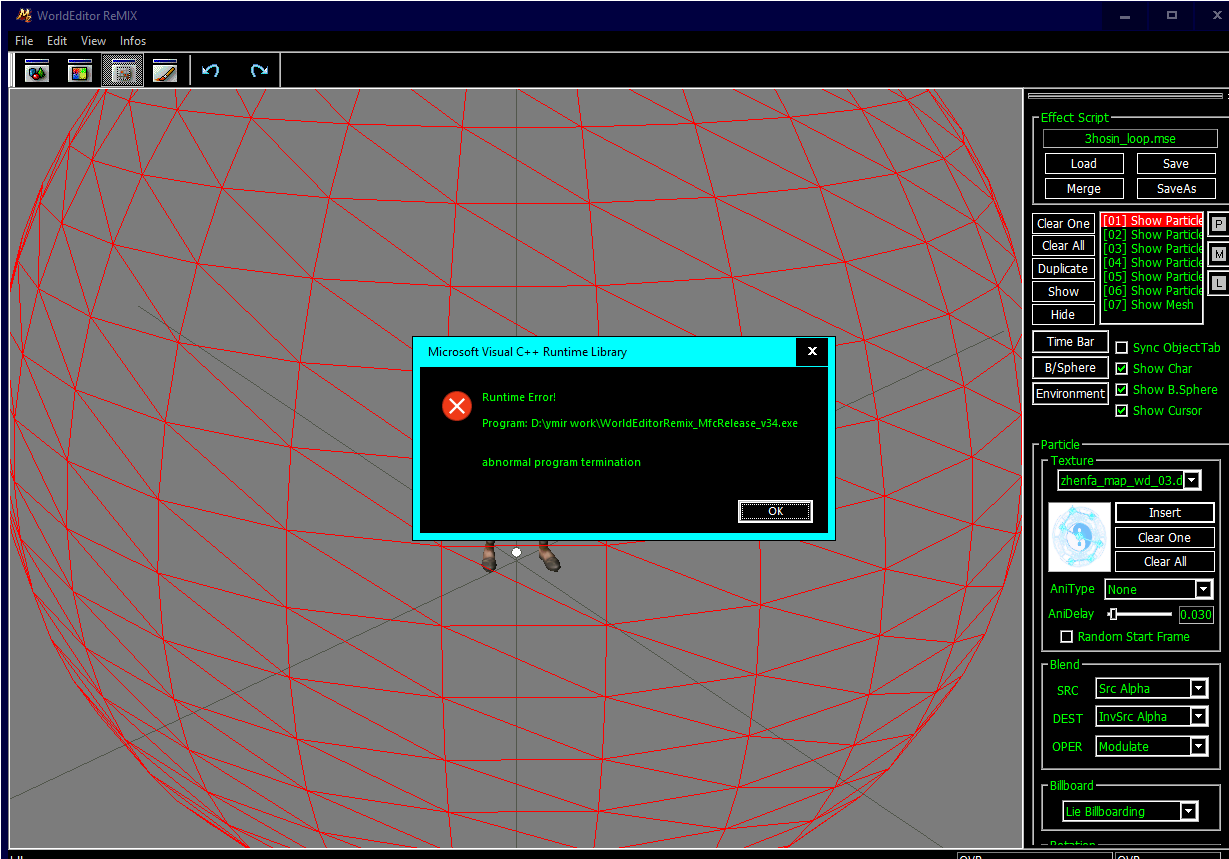Screen dimensions: 1229x859
Task: Select the dotted-selection grid toolbar icon
Action: 122,70
